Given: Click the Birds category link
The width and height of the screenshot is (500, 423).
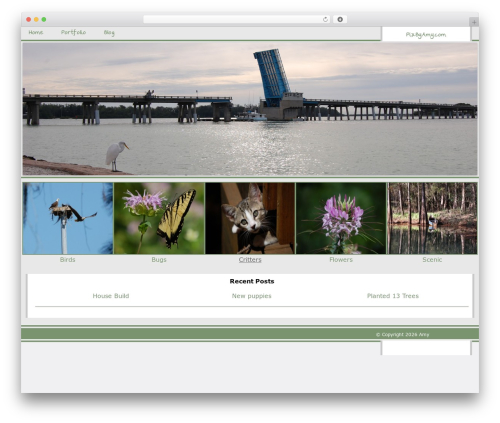Looking at the screenshot, I should click(x=68, y=260).
